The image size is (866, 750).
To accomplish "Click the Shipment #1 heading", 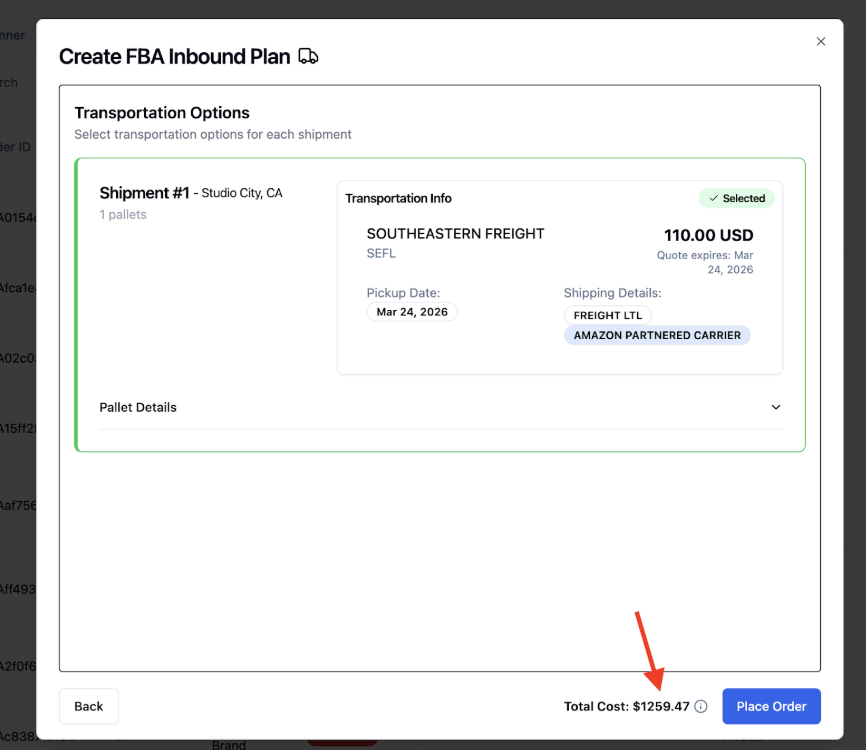I will [144, 193].
